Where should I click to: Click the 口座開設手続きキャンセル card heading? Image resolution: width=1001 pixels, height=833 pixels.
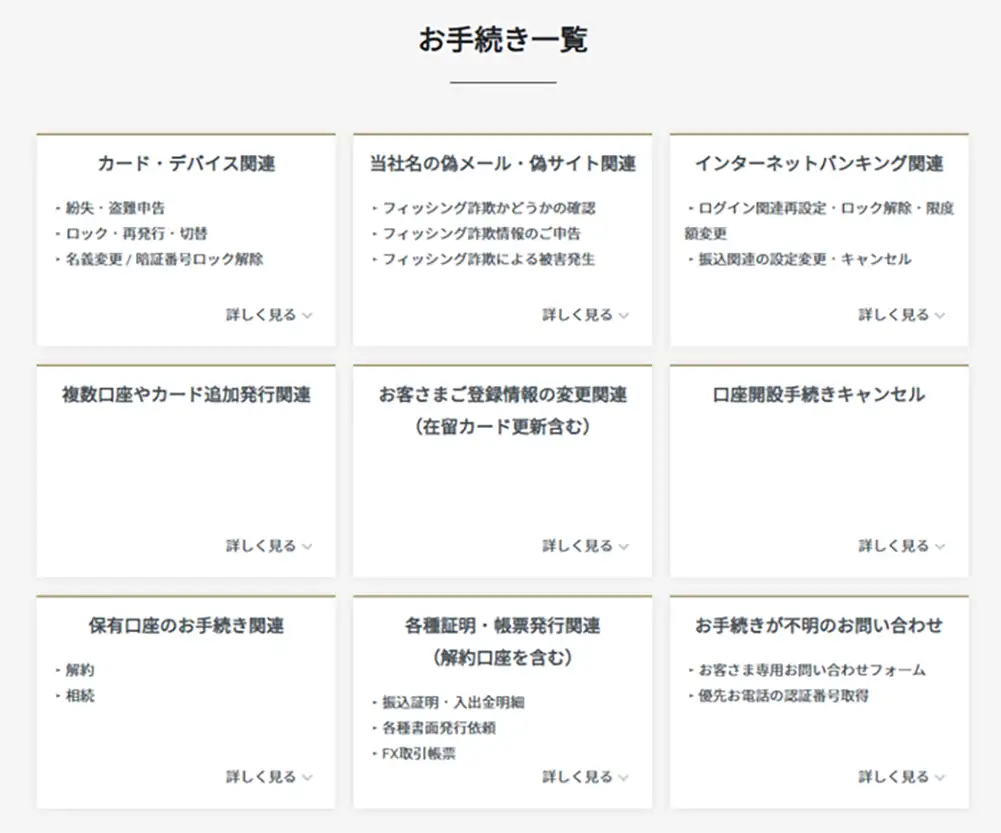pos(819,395)
